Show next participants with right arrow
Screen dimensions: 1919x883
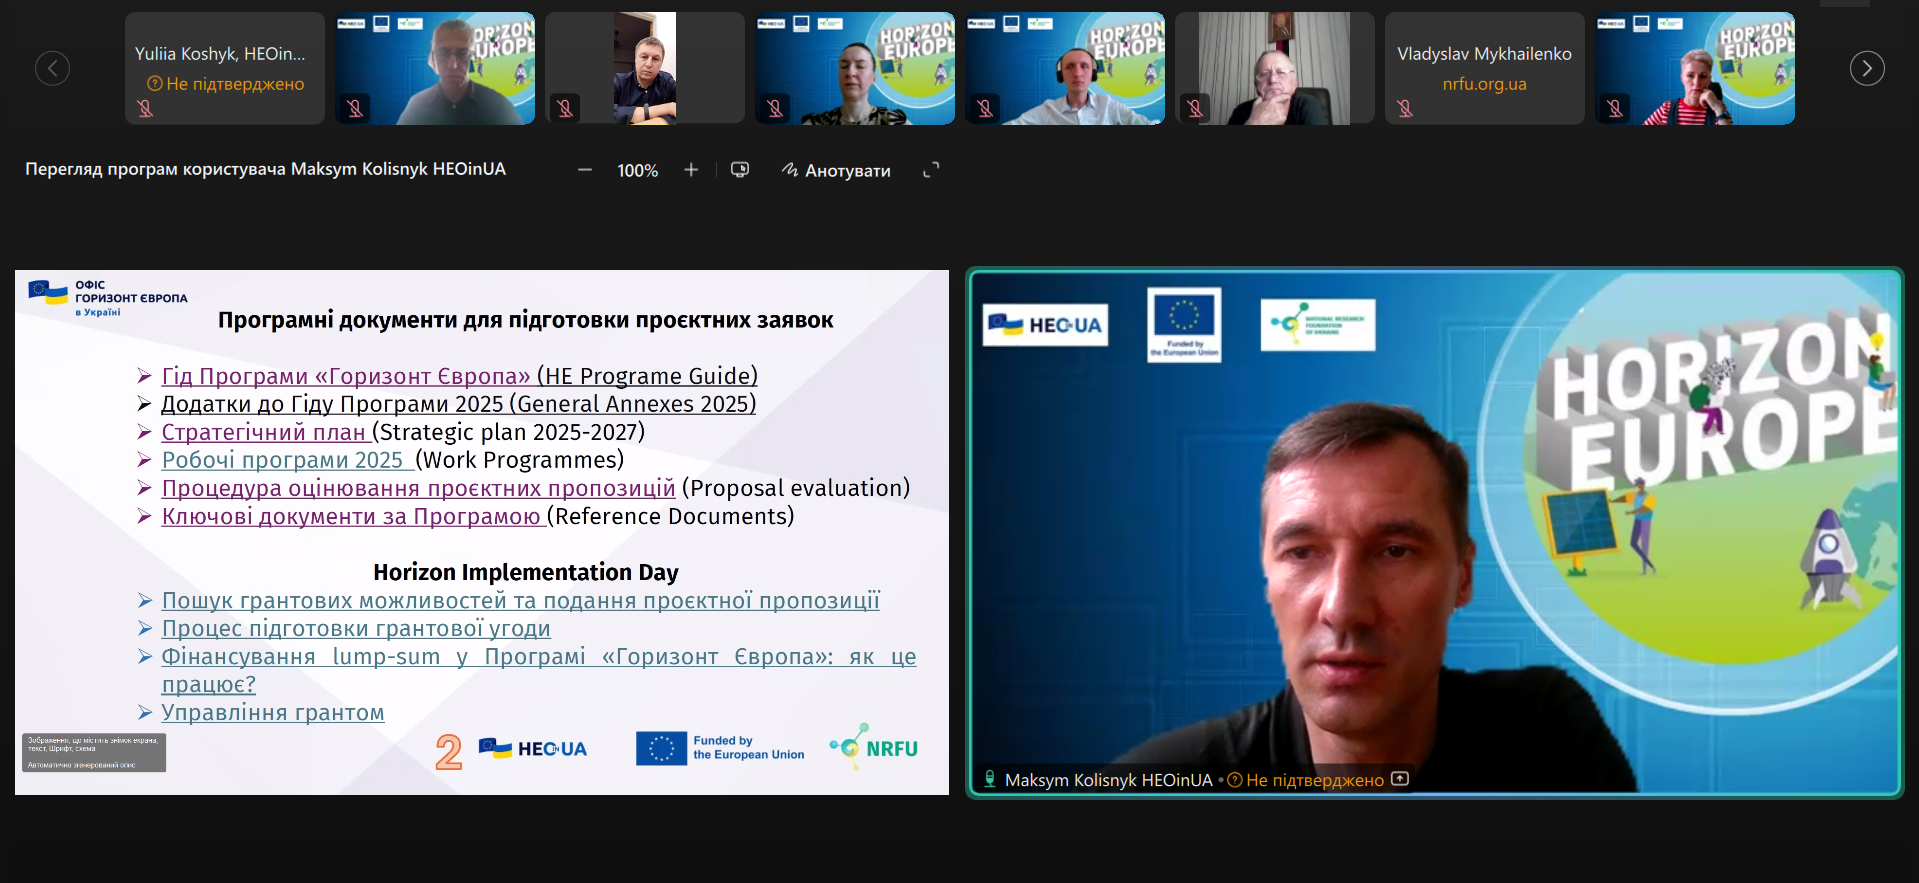(x=1867, y=68)
